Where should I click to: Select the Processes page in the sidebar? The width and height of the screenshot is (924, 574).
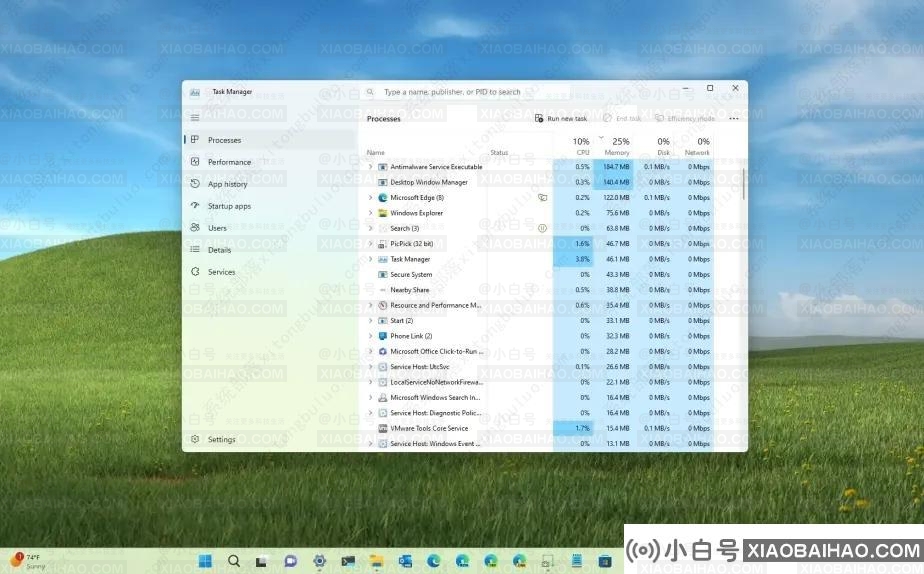pos(270,140)
